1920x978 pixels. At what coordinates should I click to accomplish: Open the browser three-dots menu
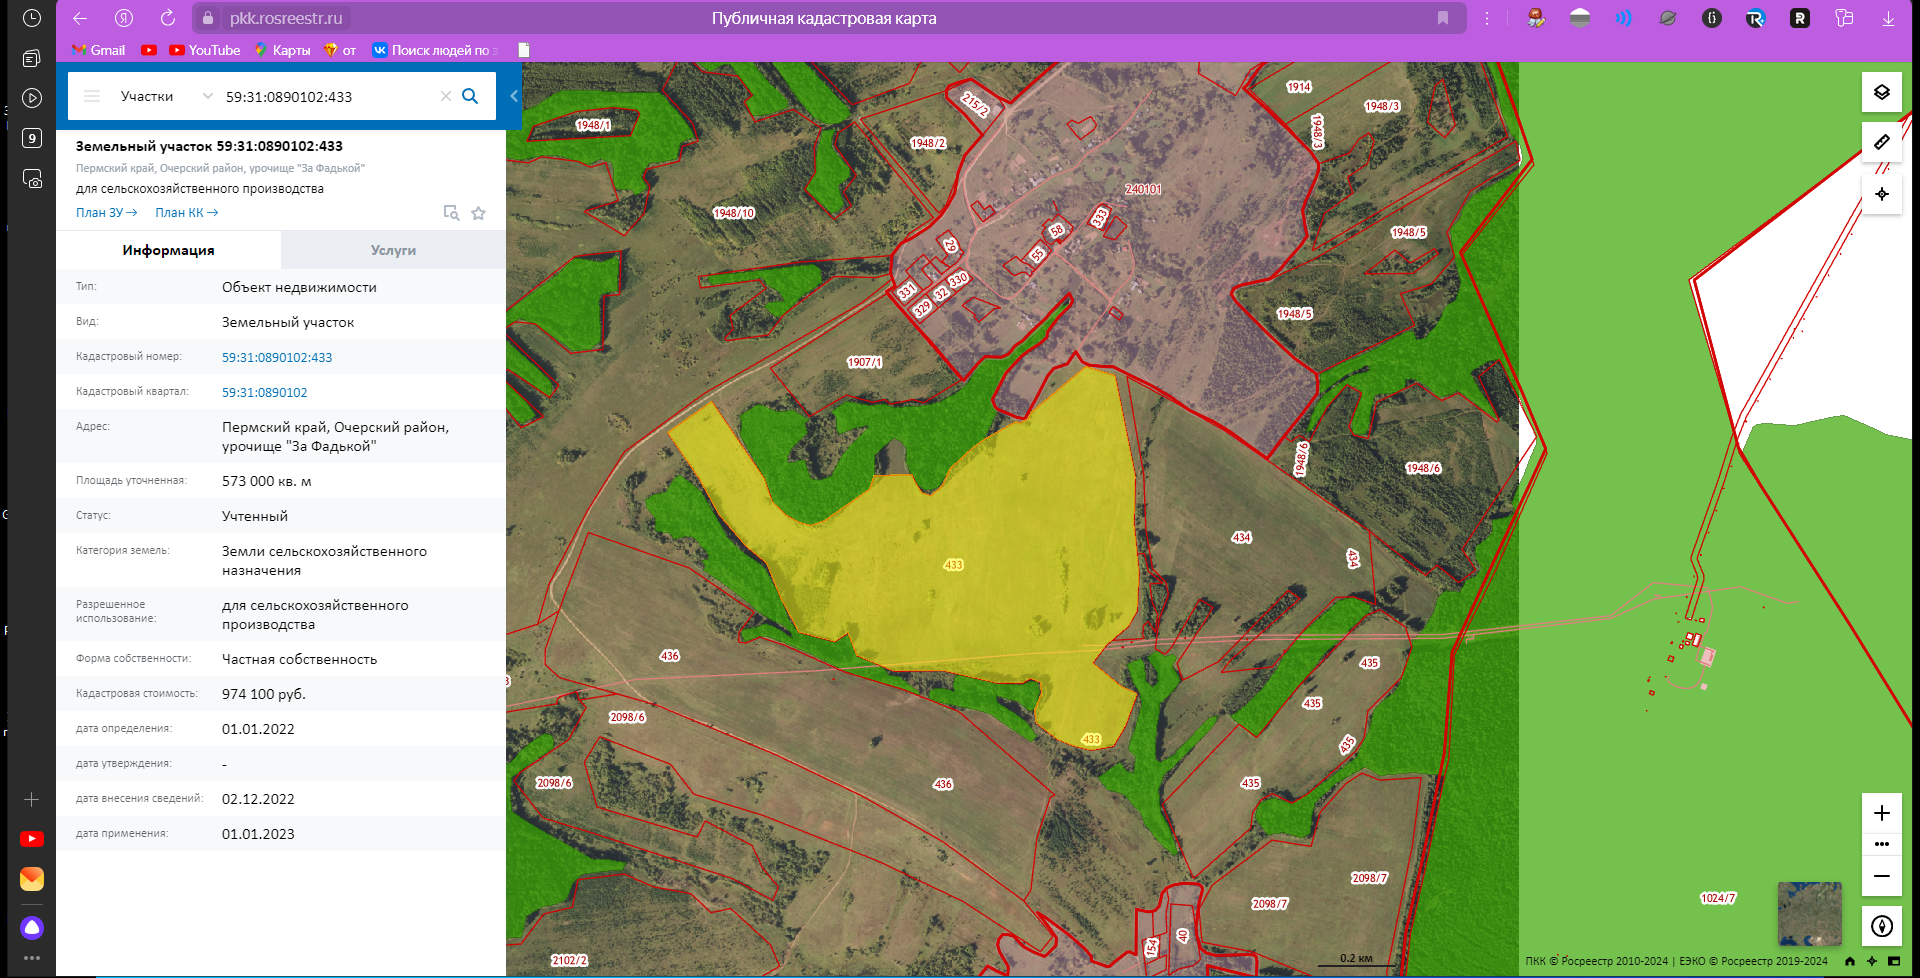[1487, 18]
